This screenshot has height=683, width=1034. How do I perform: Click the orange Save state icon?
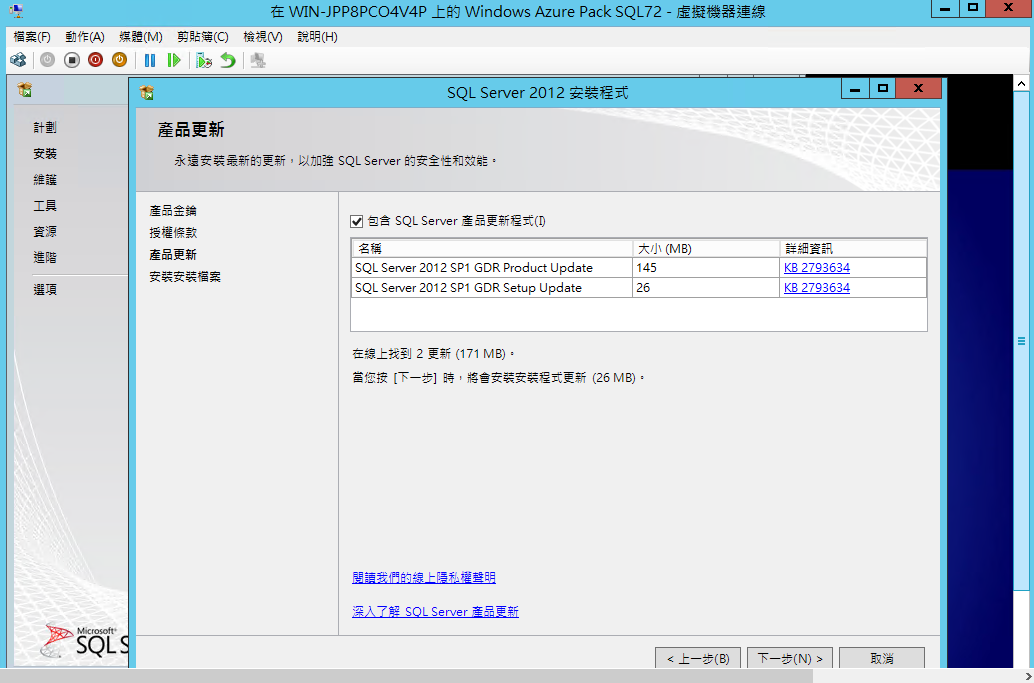(119, 61)
